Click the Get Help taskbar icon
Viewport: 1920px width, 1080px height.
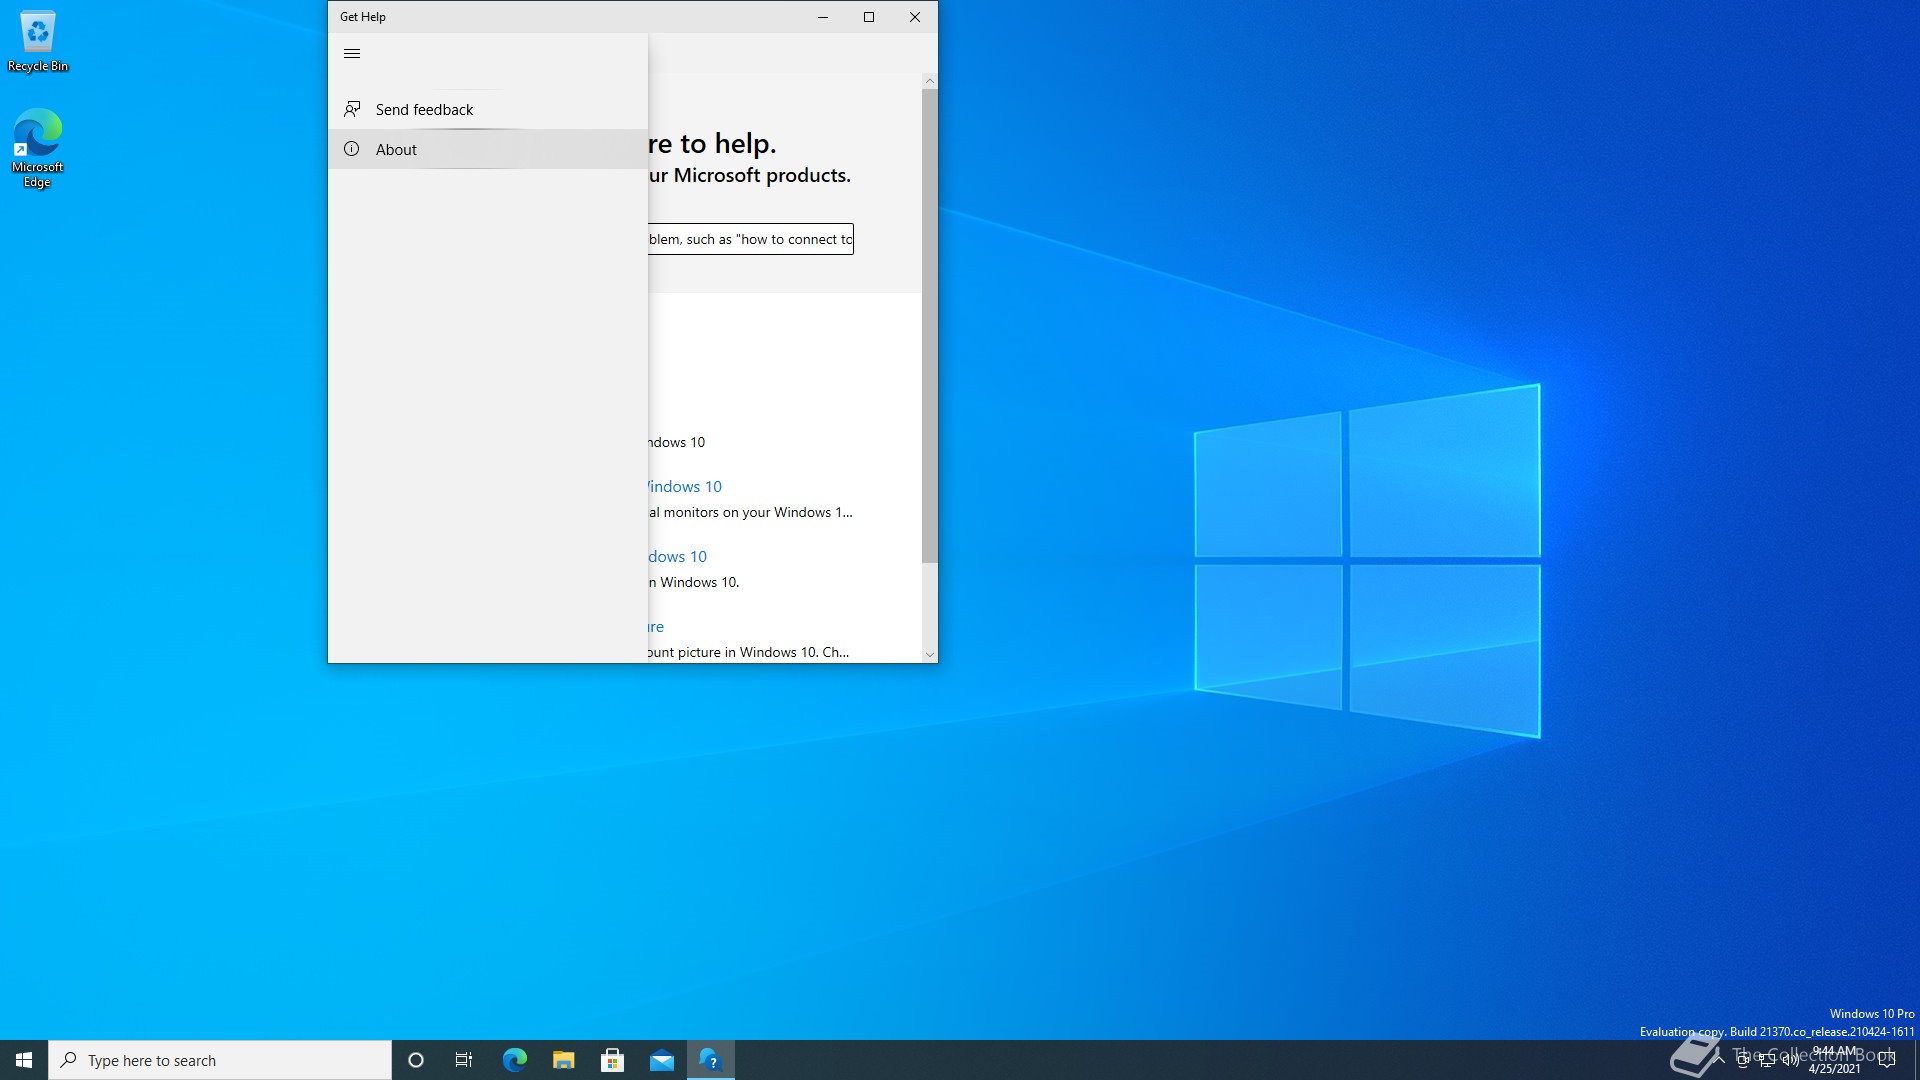(x=711, y=1060)
